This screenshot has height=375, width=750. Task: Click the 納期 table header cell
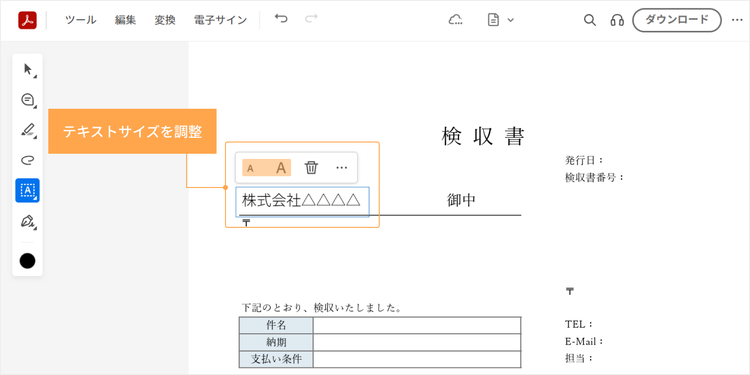tap(276, 342)
